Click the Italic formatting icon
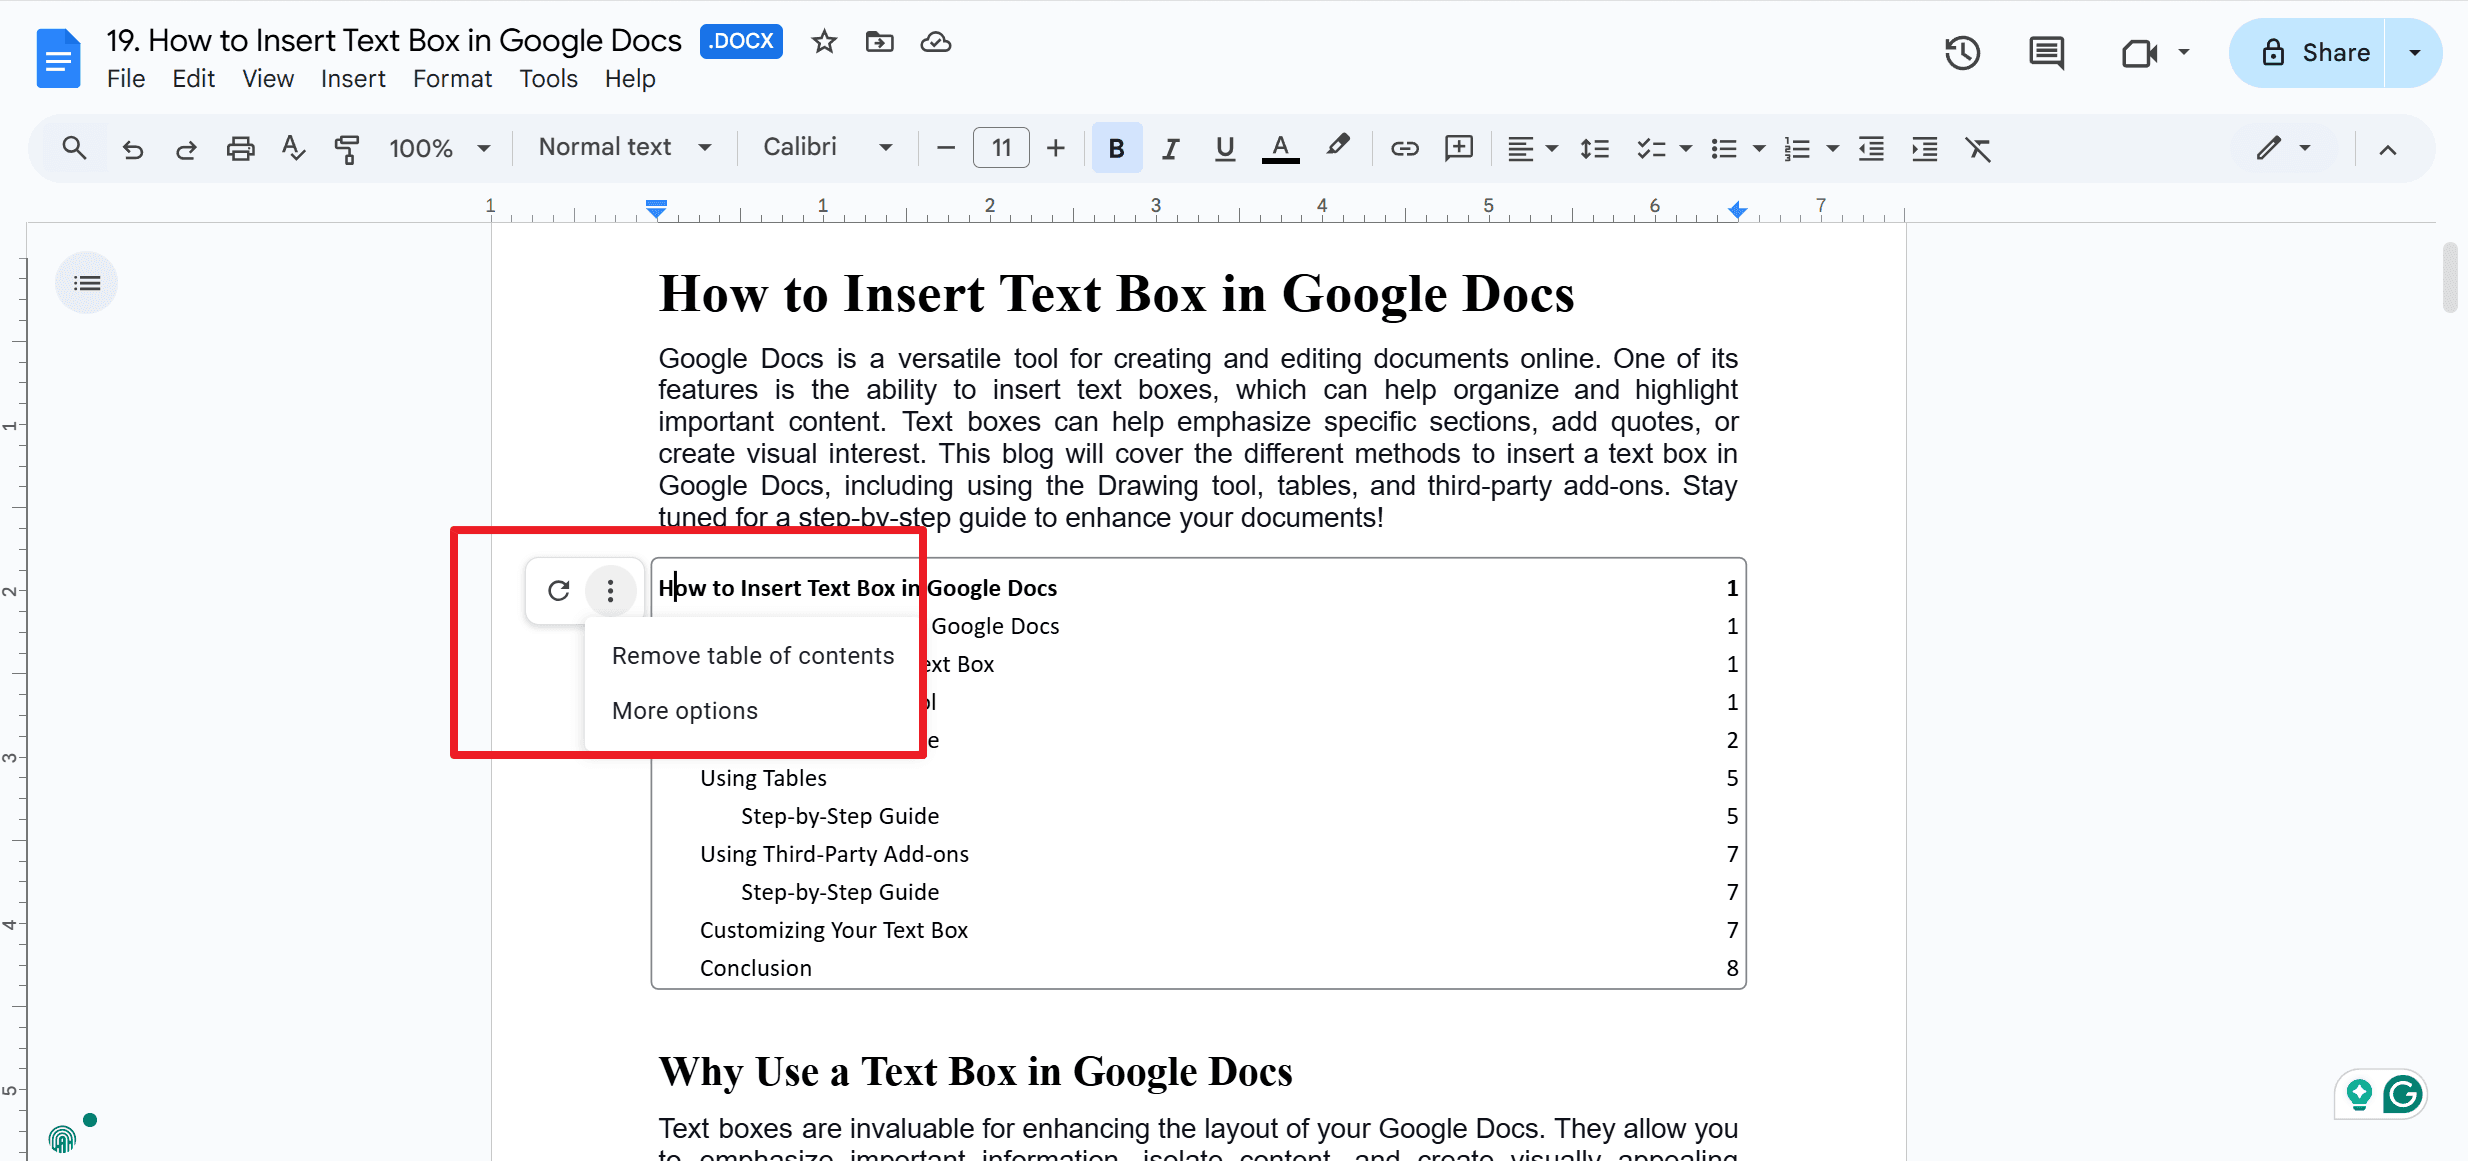Screen dimensions: 2468x1161 (x=1171, y=148)
